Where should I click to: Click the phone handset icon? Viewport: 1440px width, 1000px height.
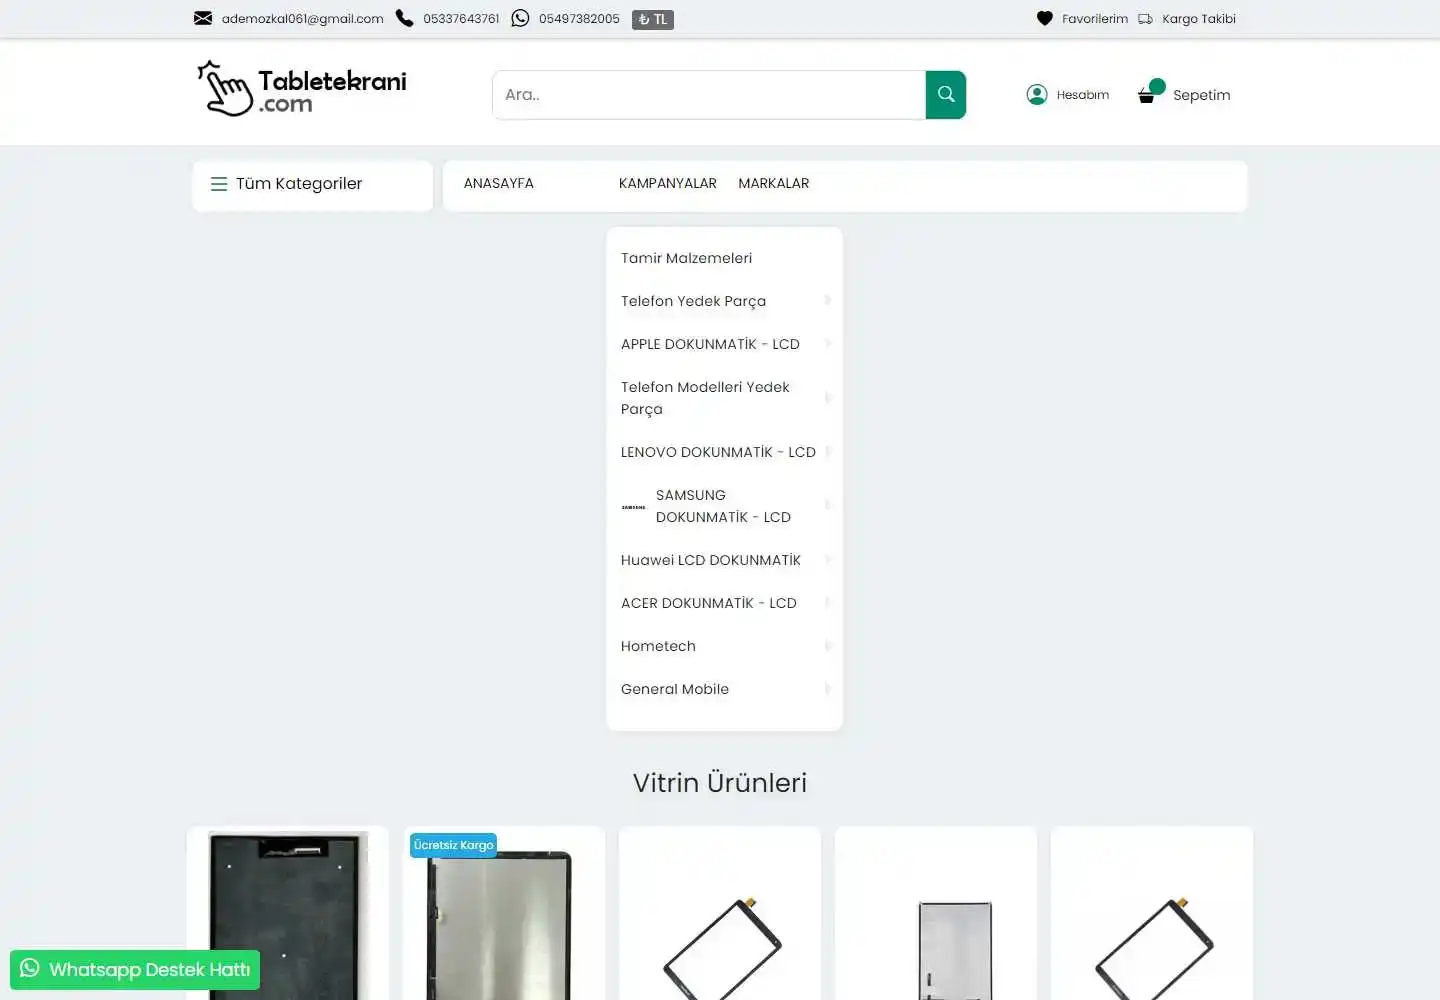click(404, 18)
